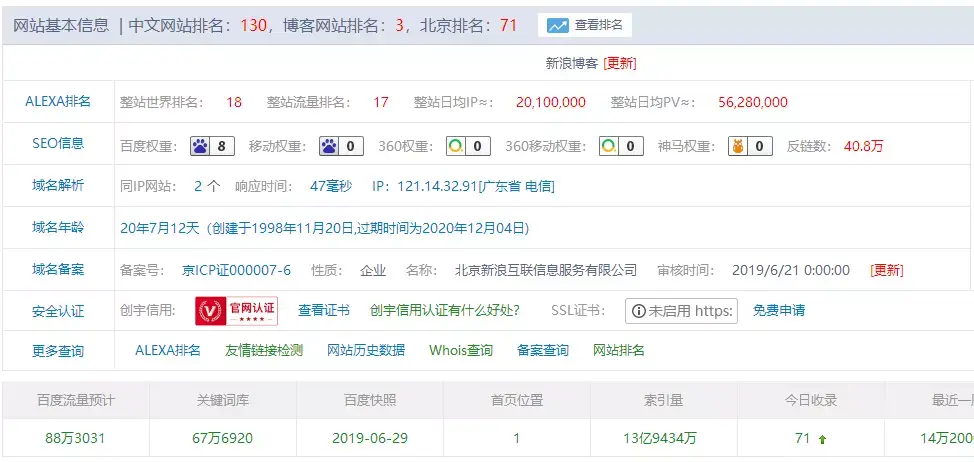This screenshot has height=462, width=974.
Task: Click Baidu traffic value 88万3031
Action: click(75, 438)
